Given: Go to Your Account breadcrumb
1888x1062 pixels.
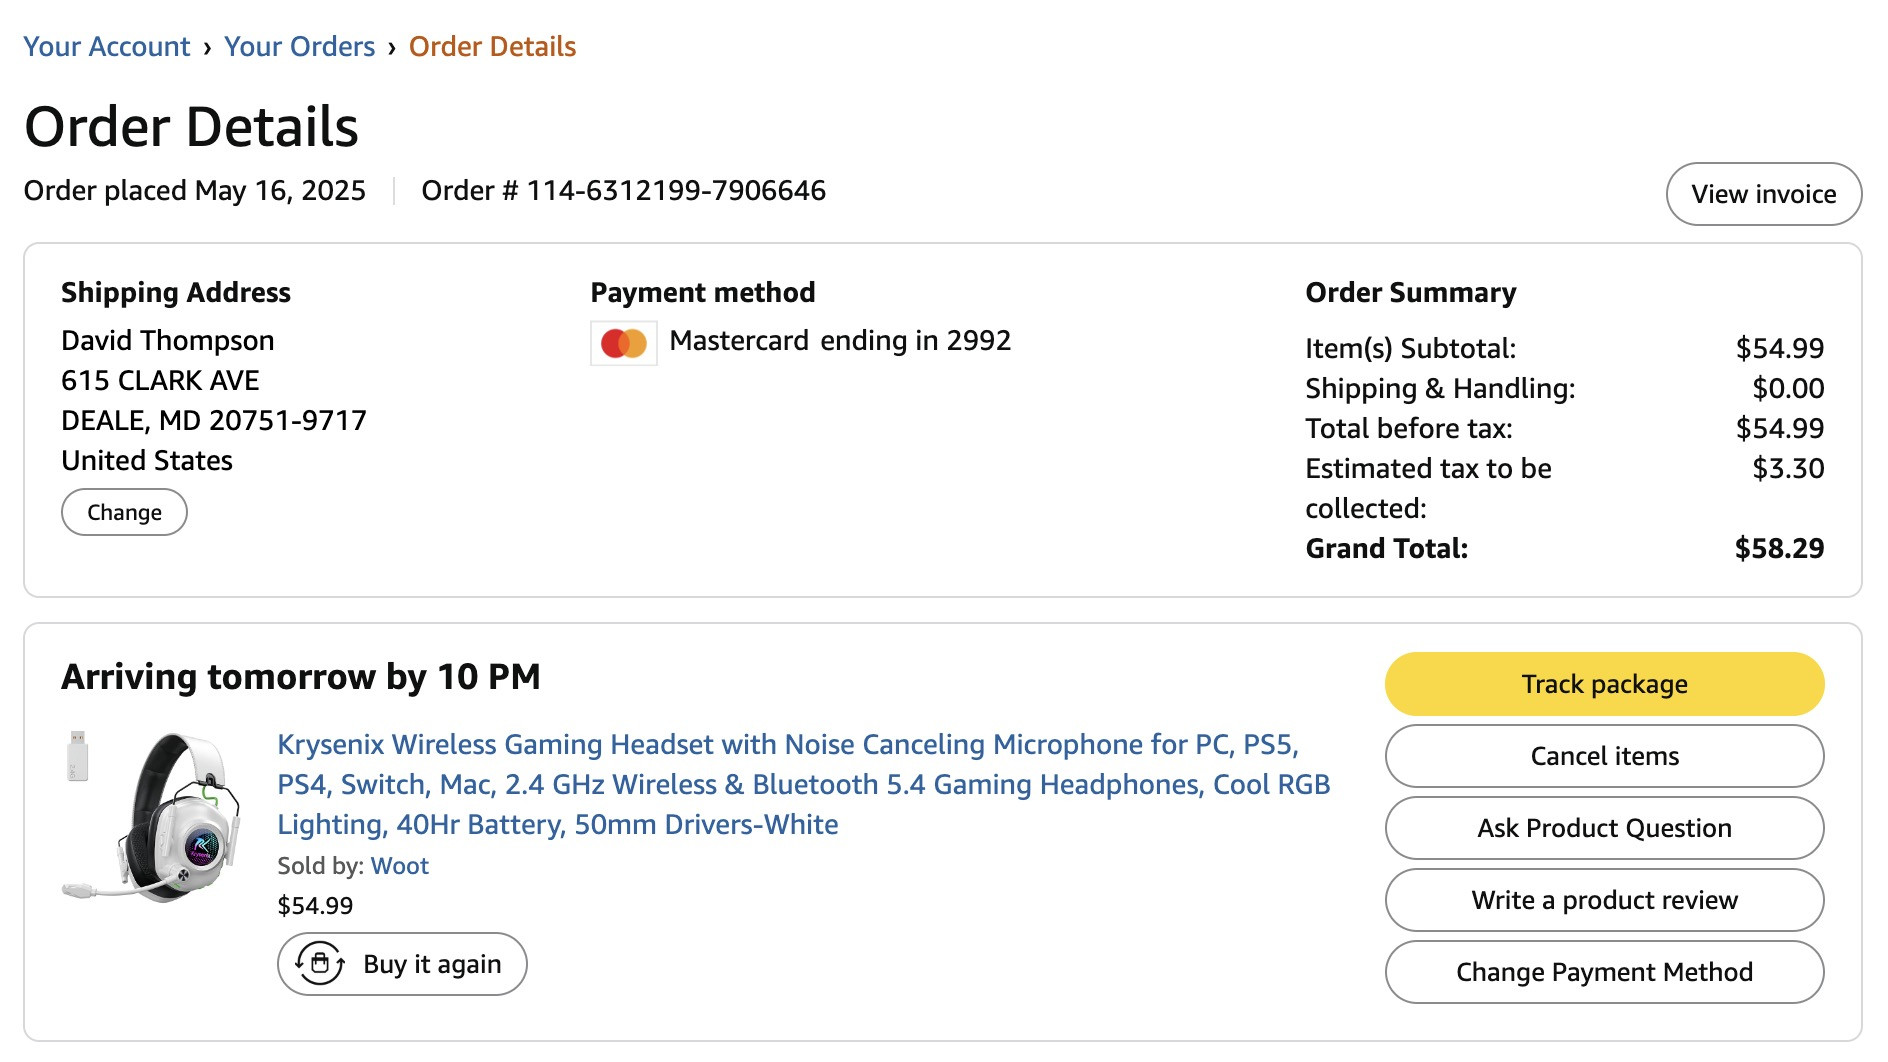Looking at the screenshot, I should coord(107,47).
